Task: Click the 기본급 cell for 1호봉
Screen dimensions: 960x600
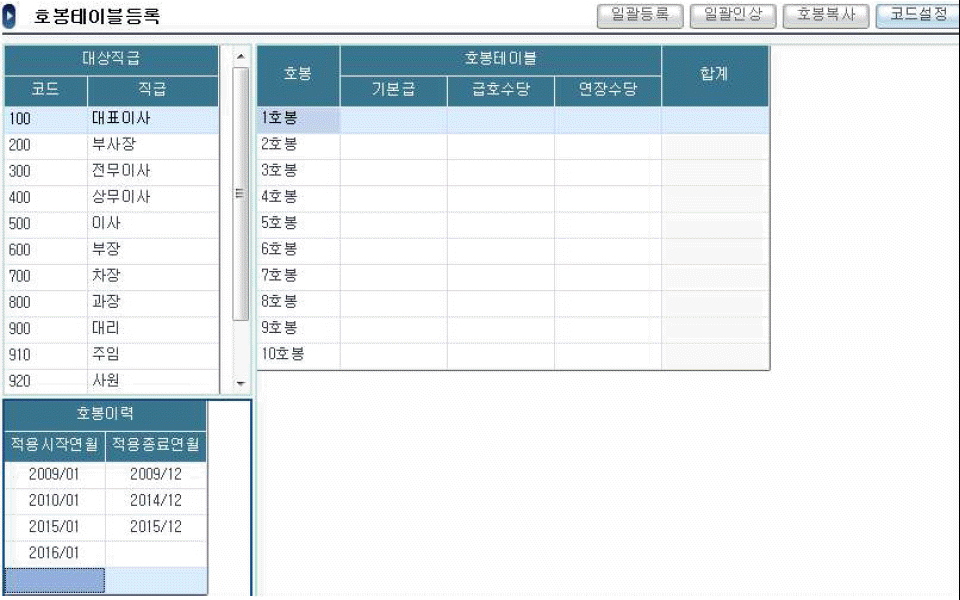Action: pyautogui.click(x=393, y=119)
